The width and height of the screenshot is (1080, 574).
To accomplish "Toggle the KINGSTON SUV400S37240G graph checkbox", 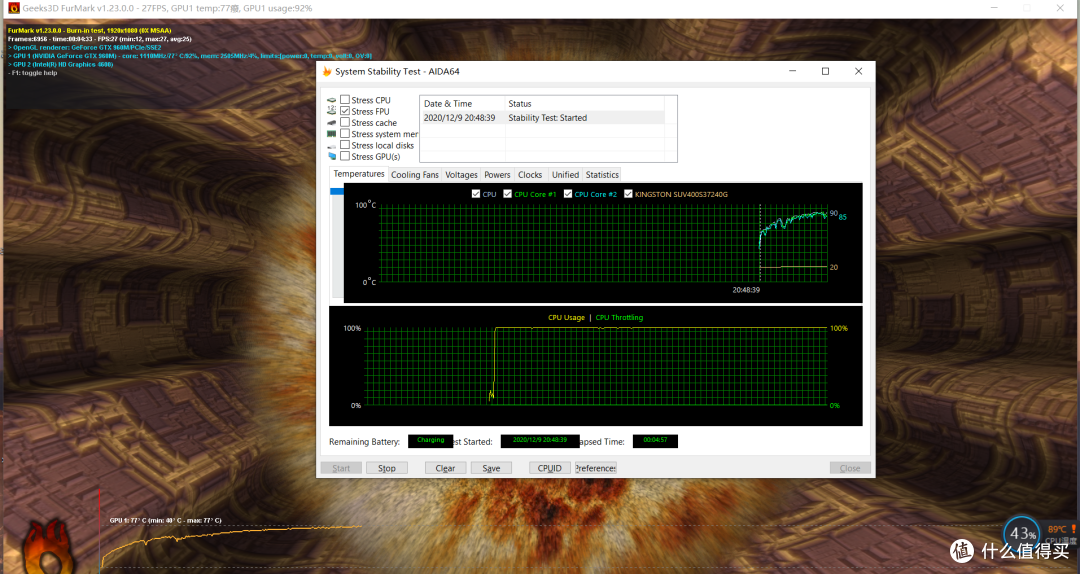I will pos(628,194).
